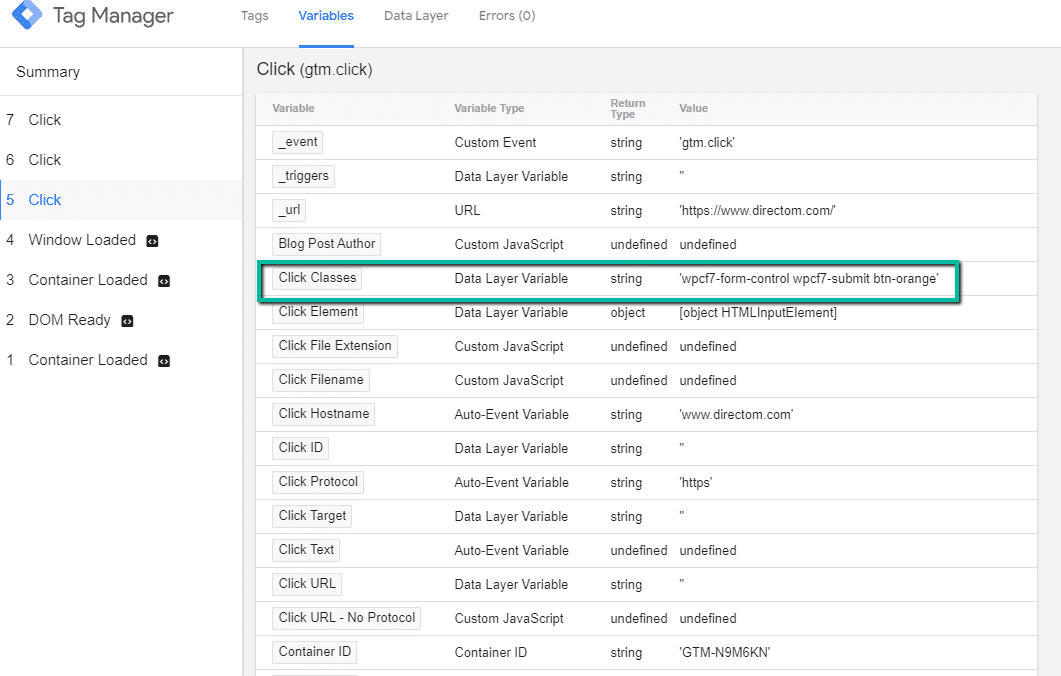This screenshot has height=676, width=1061.
Task: Click the _event variable chip
Action: [297, 142]
